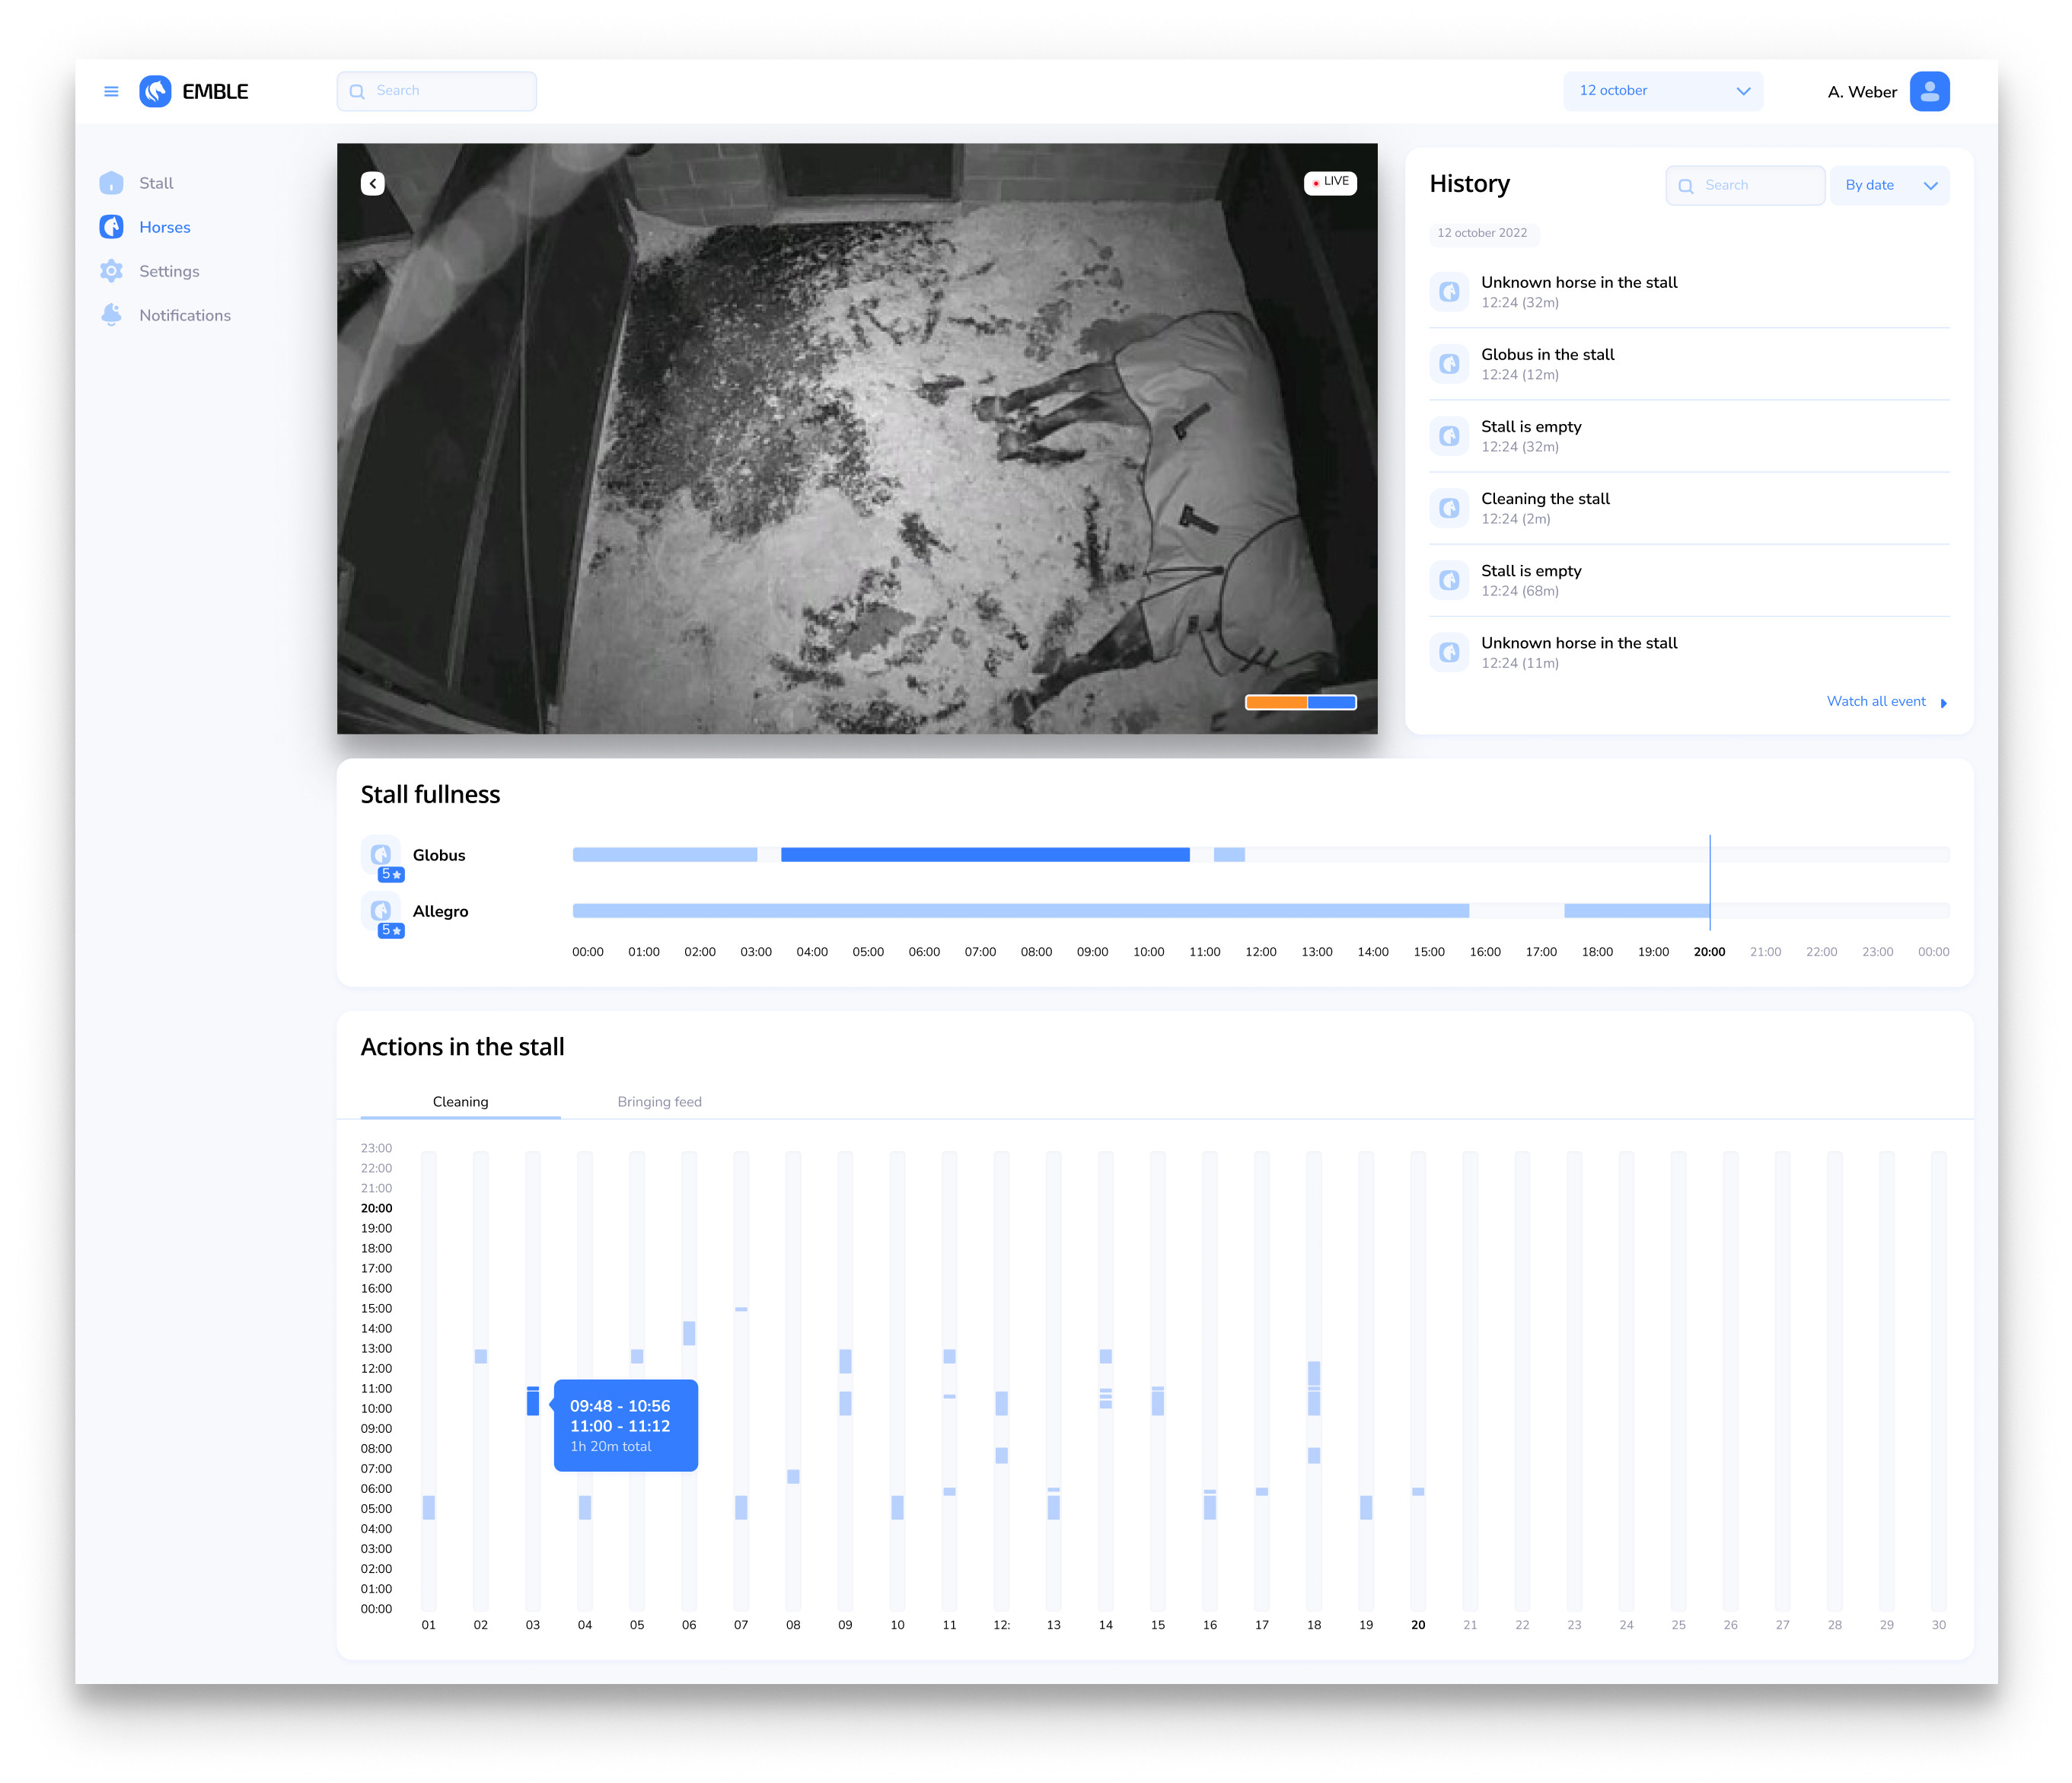Click the 09:48 - 10:56 tooltip
The image size is (2072, 1783).
626,1425
